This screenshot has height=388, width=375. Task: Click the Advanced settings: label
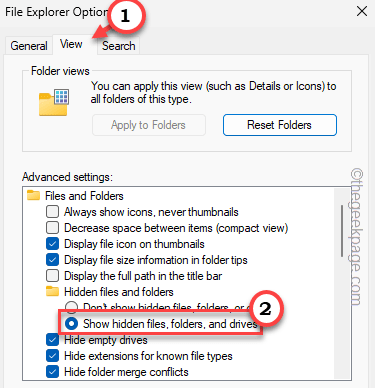pos(67,177)
